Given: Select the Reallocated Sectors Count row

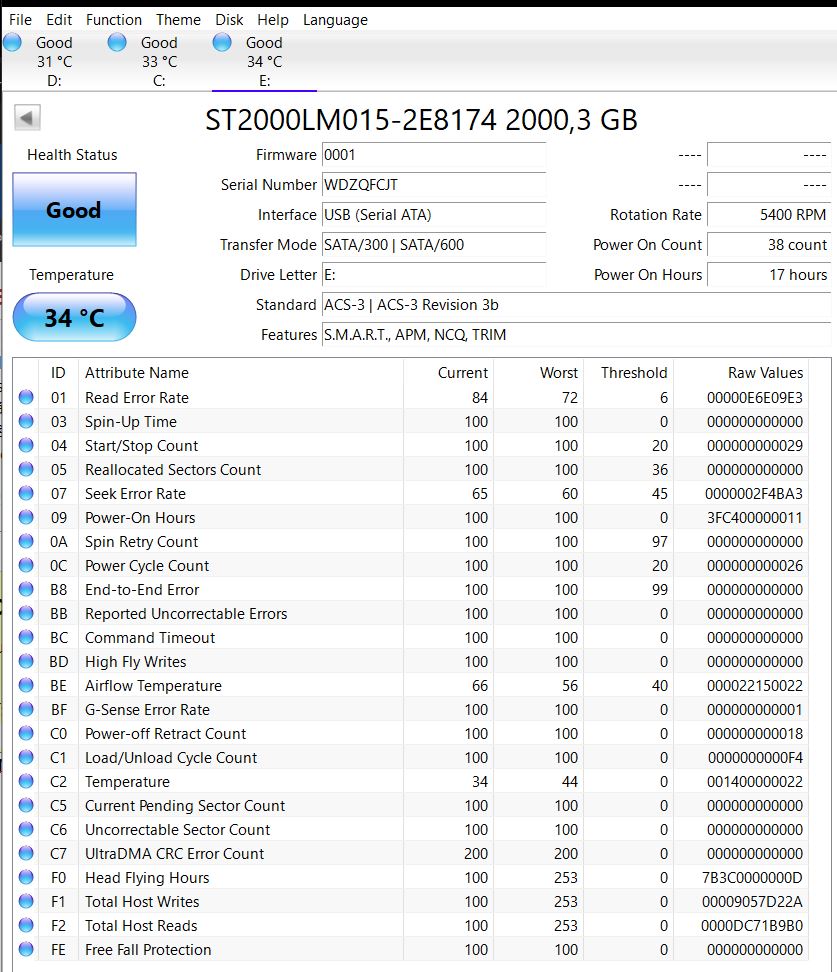Looking at the screenshot, I should point(173,470).
